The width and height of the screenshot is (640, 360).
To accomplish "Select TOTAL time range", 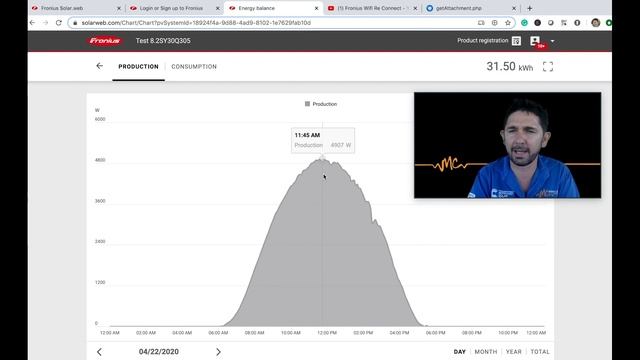I will click(540, 351).
